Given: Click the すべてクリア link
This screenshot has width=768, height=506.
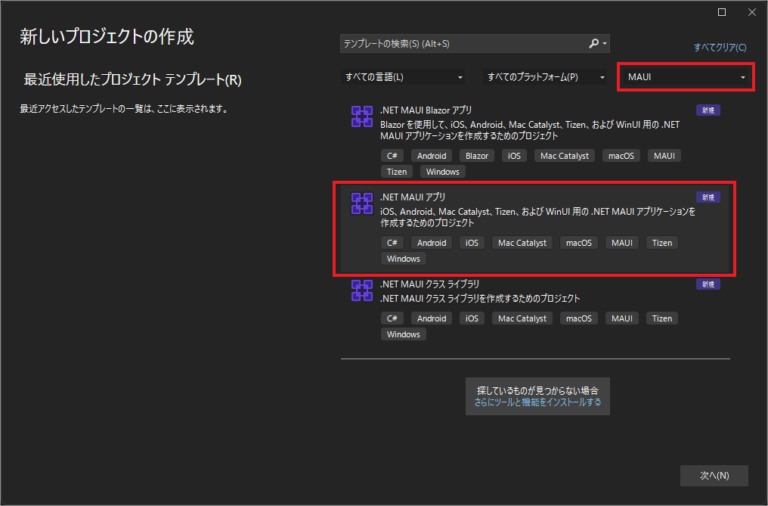Looking at the screenshot, I should tap(720, 47).
